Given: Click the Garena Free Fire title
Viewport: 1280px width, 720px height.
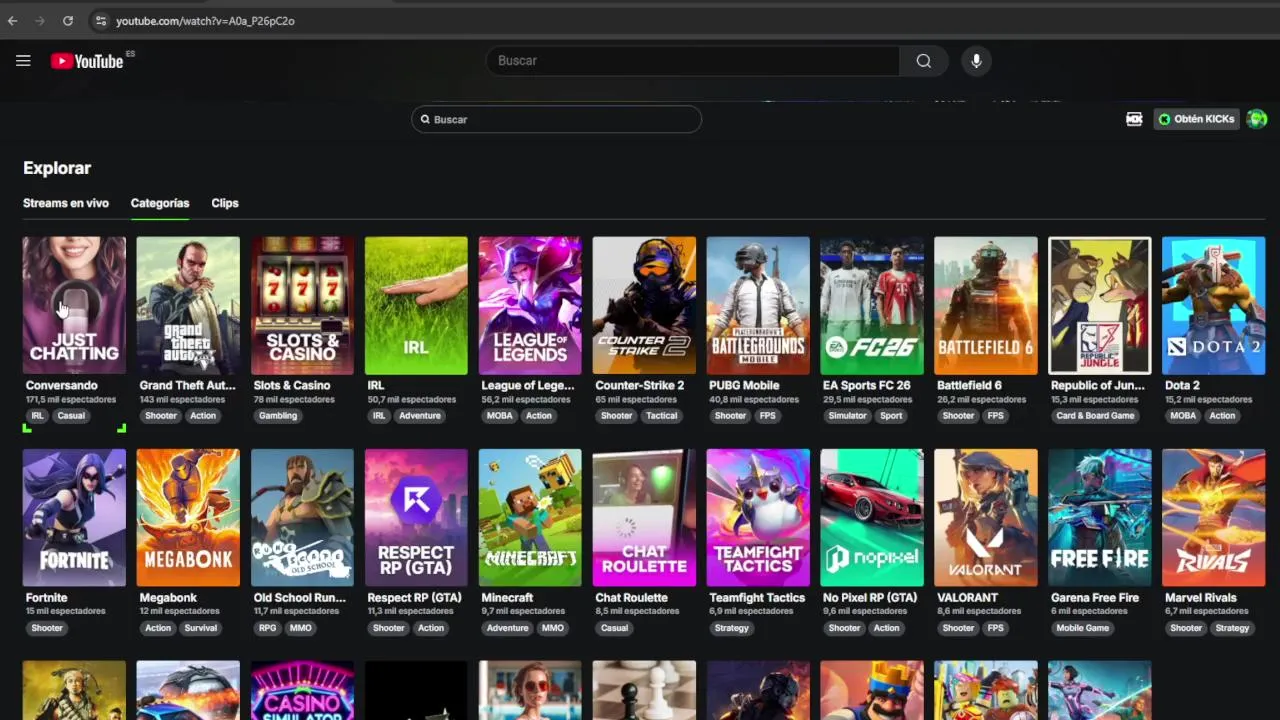Looking at the screenshot, I should (x=1095, y=598).
